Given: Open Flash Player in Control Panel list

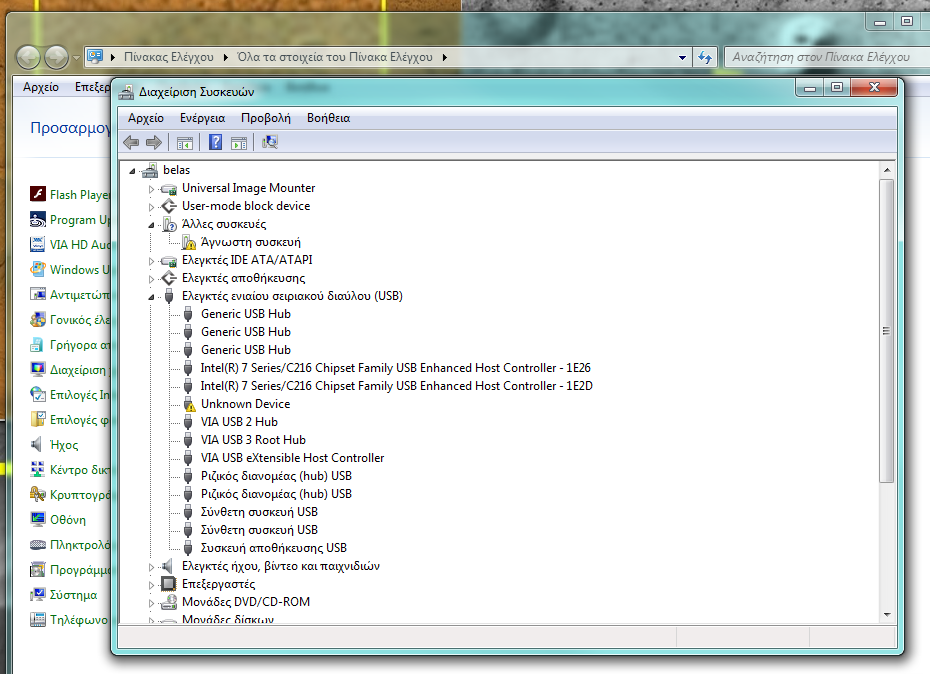Looking at the screenshot, I should (x=79, y=195).
